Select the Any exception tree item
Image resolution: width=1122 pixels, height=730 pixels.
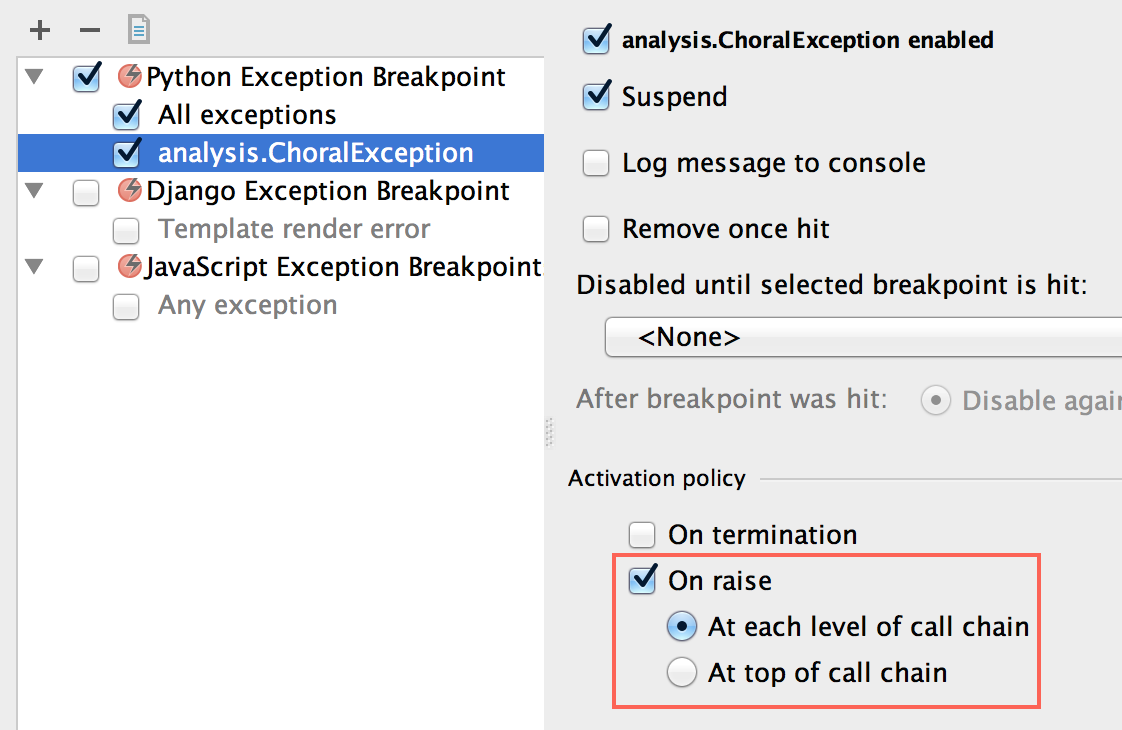point(247,305)
